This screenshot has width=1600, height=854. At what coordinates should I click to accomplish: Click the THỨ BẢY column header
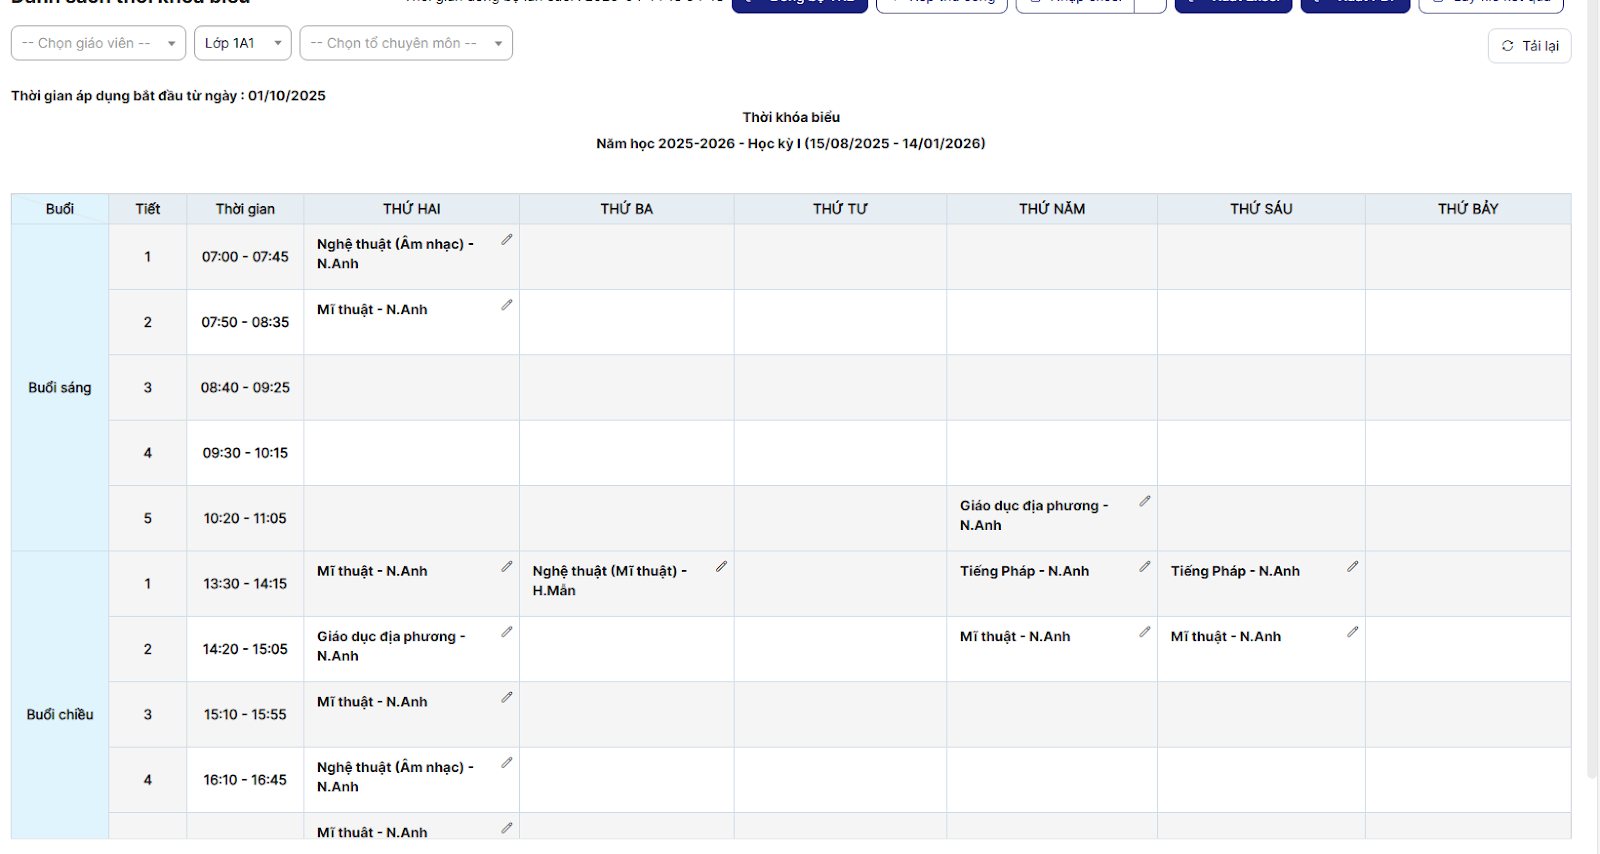click(x=1467, y=209)
